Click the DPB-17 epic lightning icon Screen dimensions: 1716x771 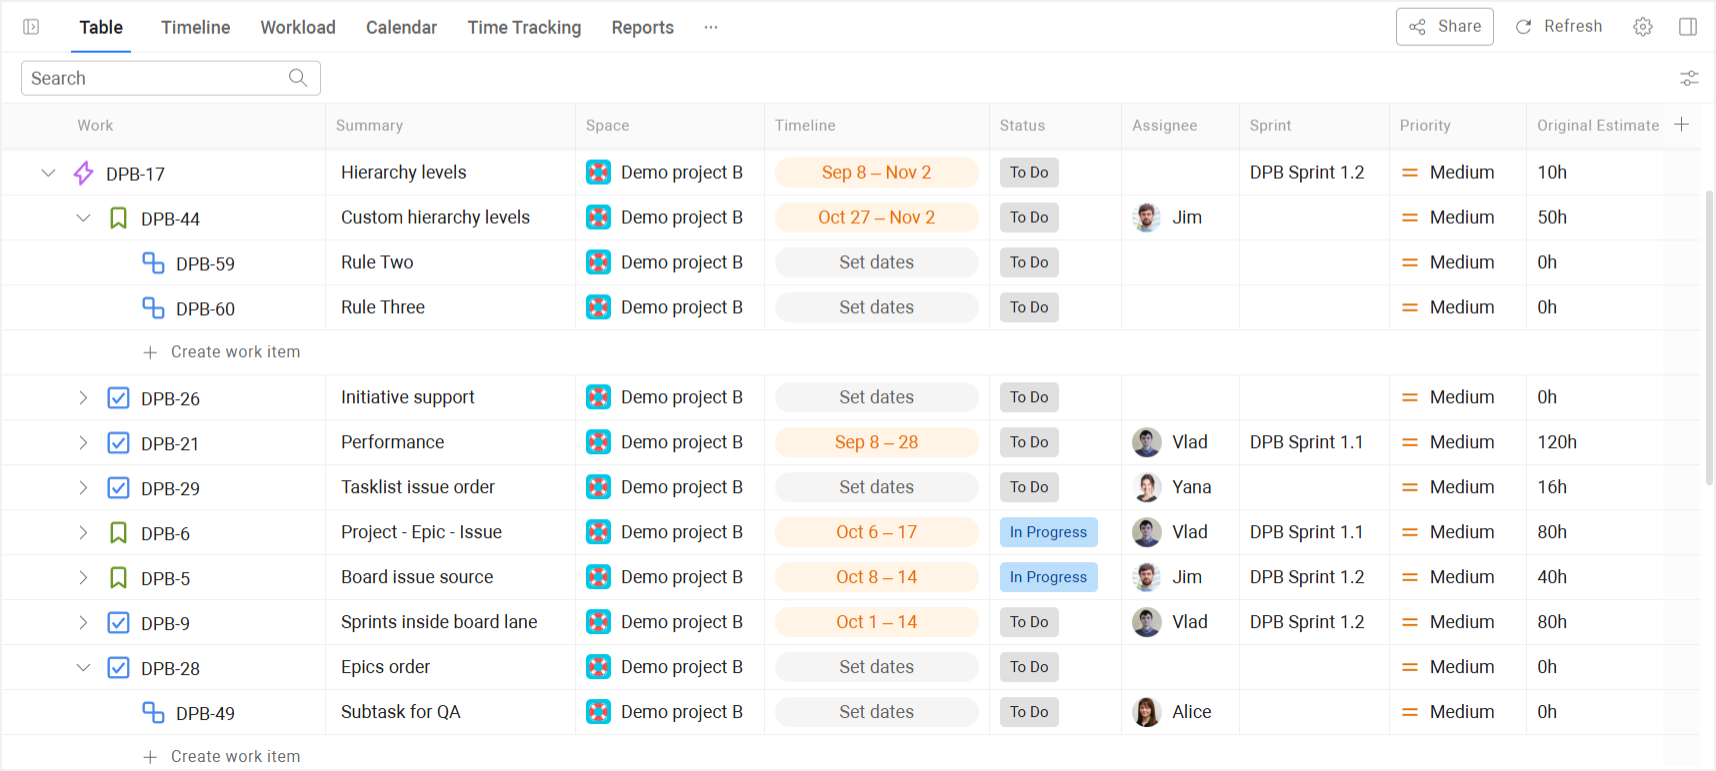[84, 173]
